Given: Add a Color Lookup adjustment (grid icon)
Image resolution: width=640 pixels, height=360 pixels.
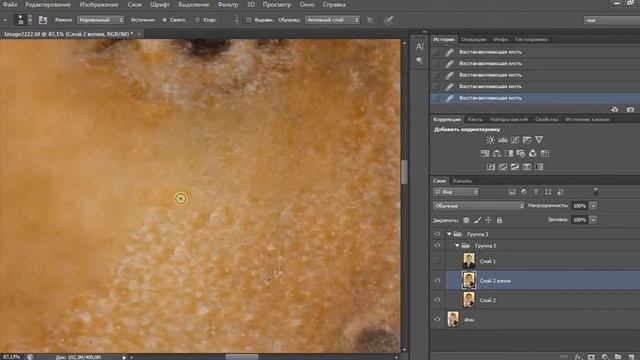Looking at the screenshot, I should pyautogui.click(x=544, y=153).
